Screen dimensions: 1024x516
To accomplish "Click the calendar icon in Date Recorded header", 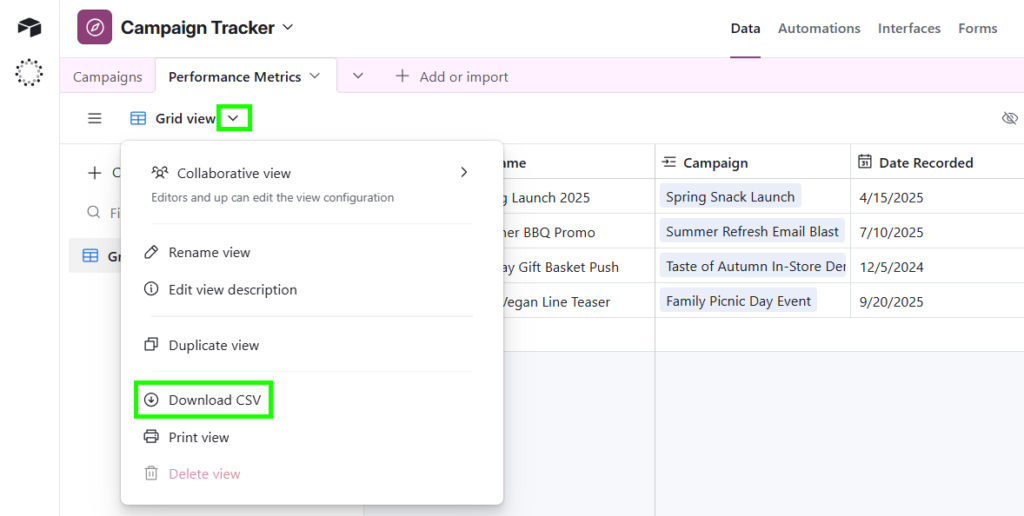I will [865, 162].
